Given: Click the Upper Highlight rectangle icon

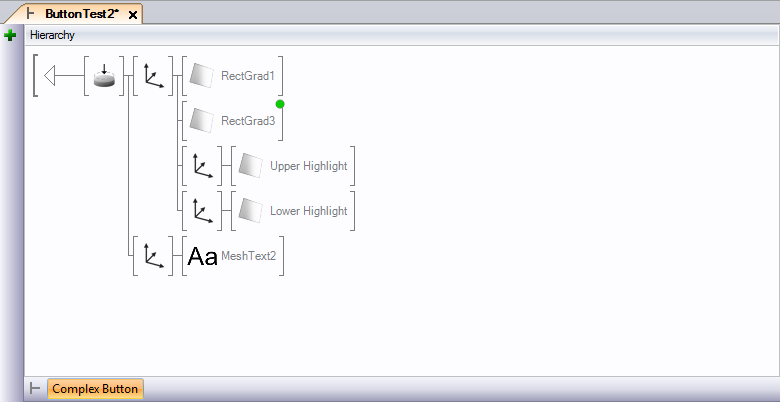Looking at the screenshot, I should pyautogui.click(x=251, y=166).
